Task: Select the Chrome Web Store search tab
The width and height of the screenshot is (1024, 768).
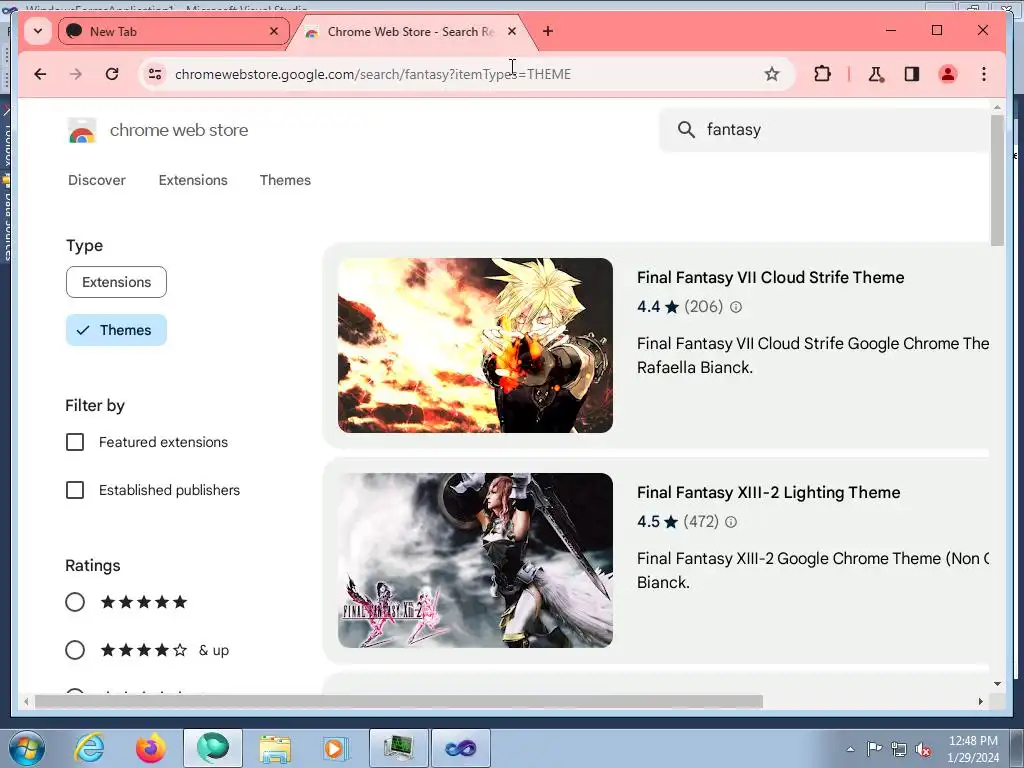Action: pyautogui.click(x=411, y=31)
